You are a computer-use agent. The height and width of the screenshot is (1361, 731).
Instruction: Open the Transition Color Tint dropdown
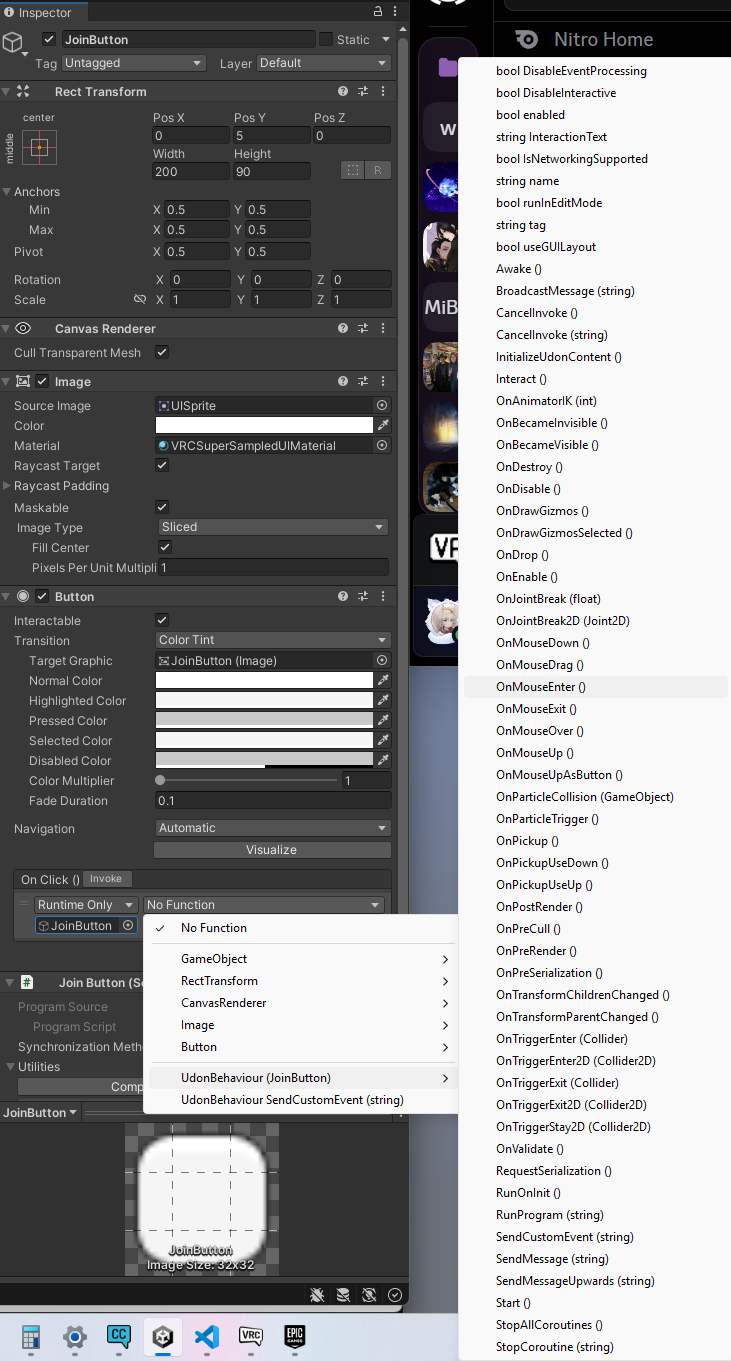[272, 640]
